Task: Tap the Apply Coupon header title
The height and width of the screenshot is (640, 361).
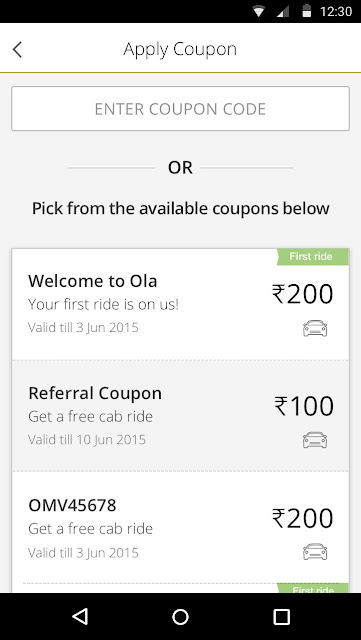Action: pyautogui.click(x=180, y=50)
